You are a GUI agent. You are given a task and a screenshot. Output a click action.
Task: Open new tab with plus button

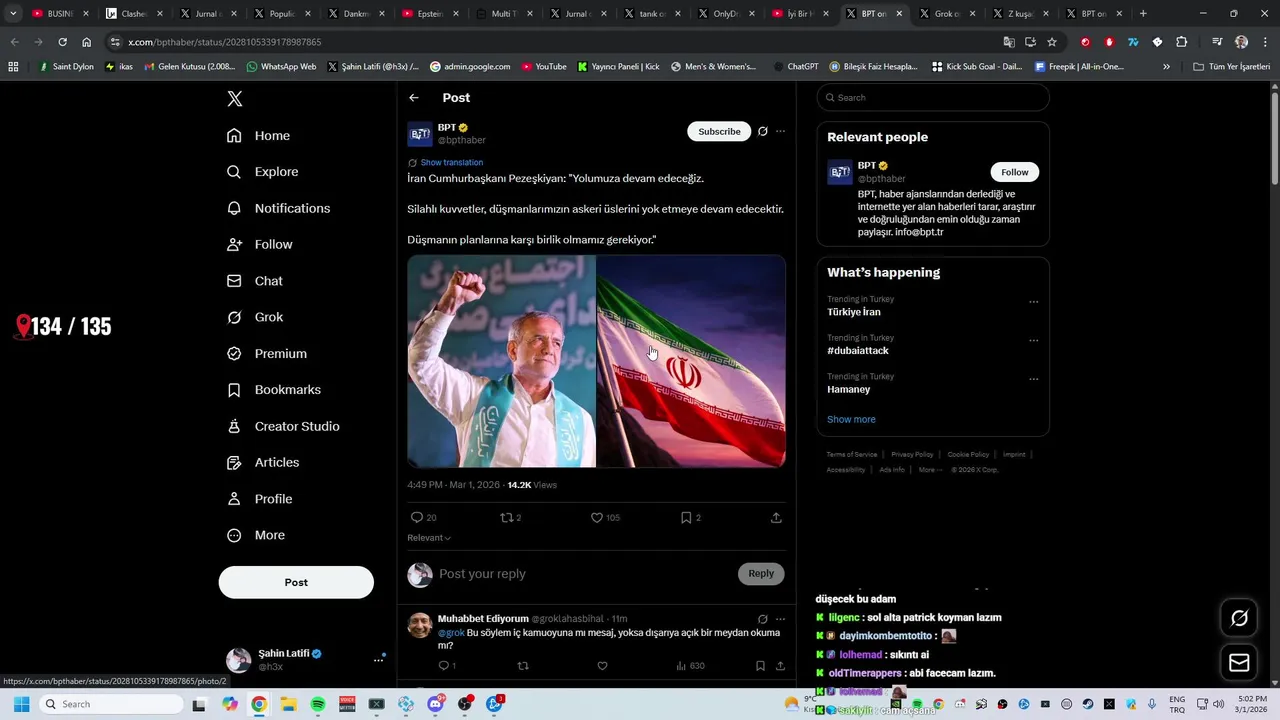[x=1143, y=14]
